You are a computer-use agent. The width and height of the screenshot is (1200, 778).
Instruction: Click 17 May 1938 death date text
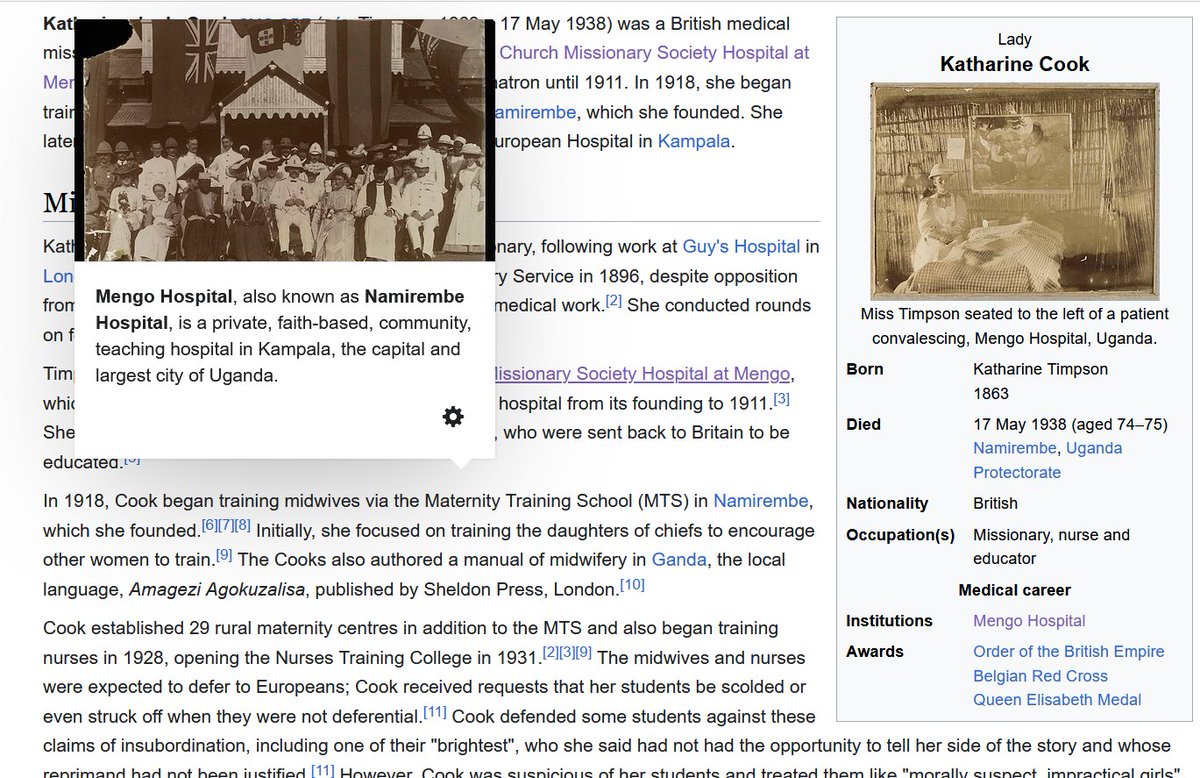click(1022, 424)
